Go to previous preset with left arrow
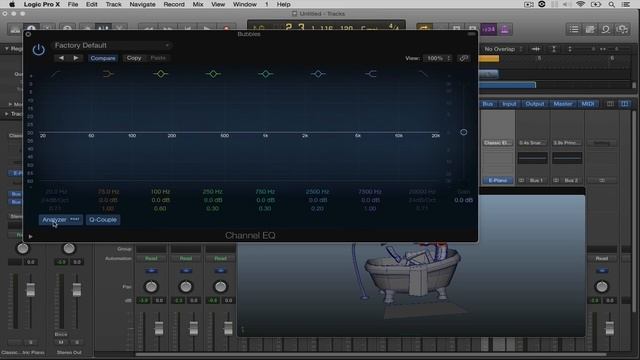This screenshot has height=360, width=640. click(61, 58)
